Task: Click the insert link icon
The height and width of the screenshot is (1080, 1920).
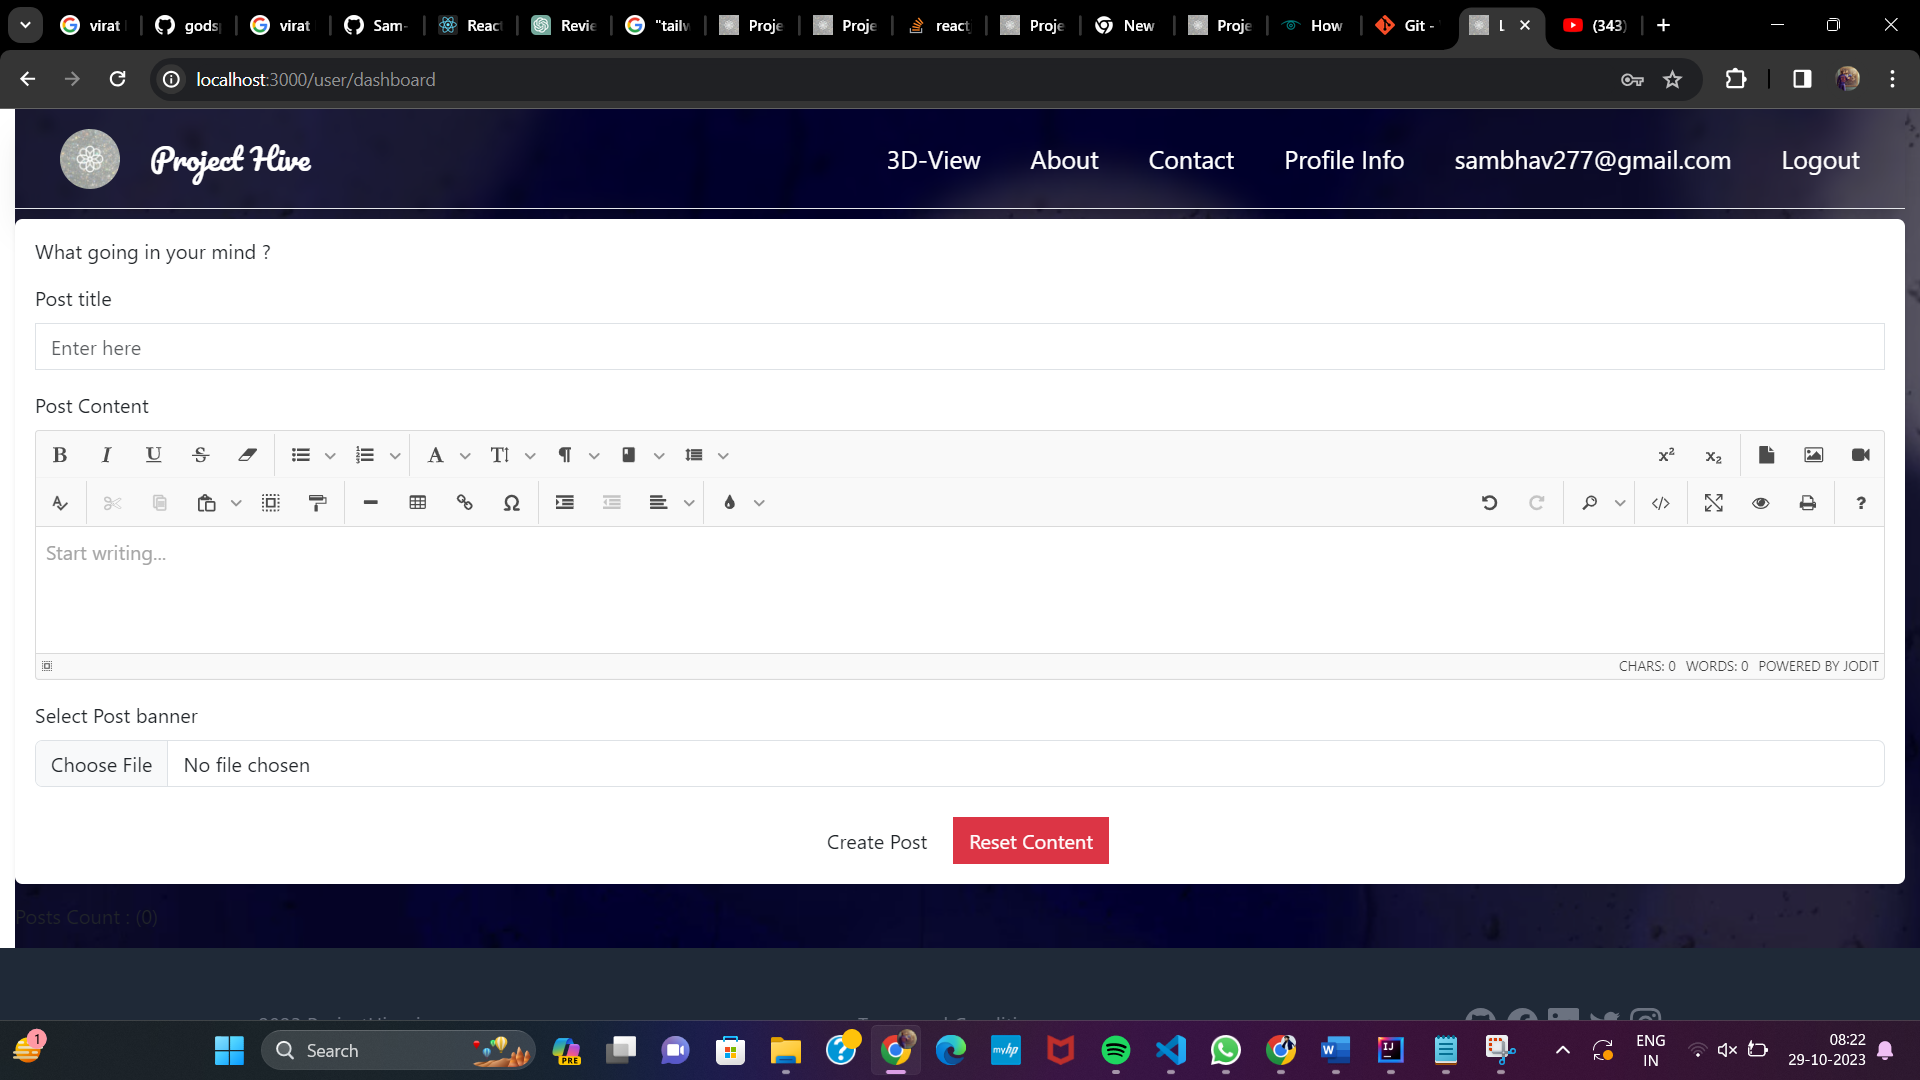Action: [465, 503]
